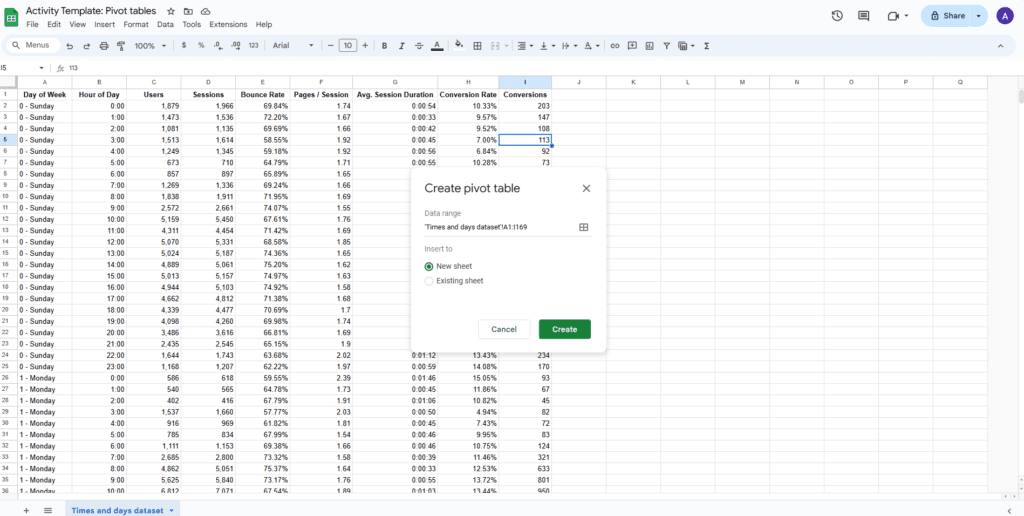Open version history clock icon
This screenshot has width=1024, height=516.
[837, 16]
